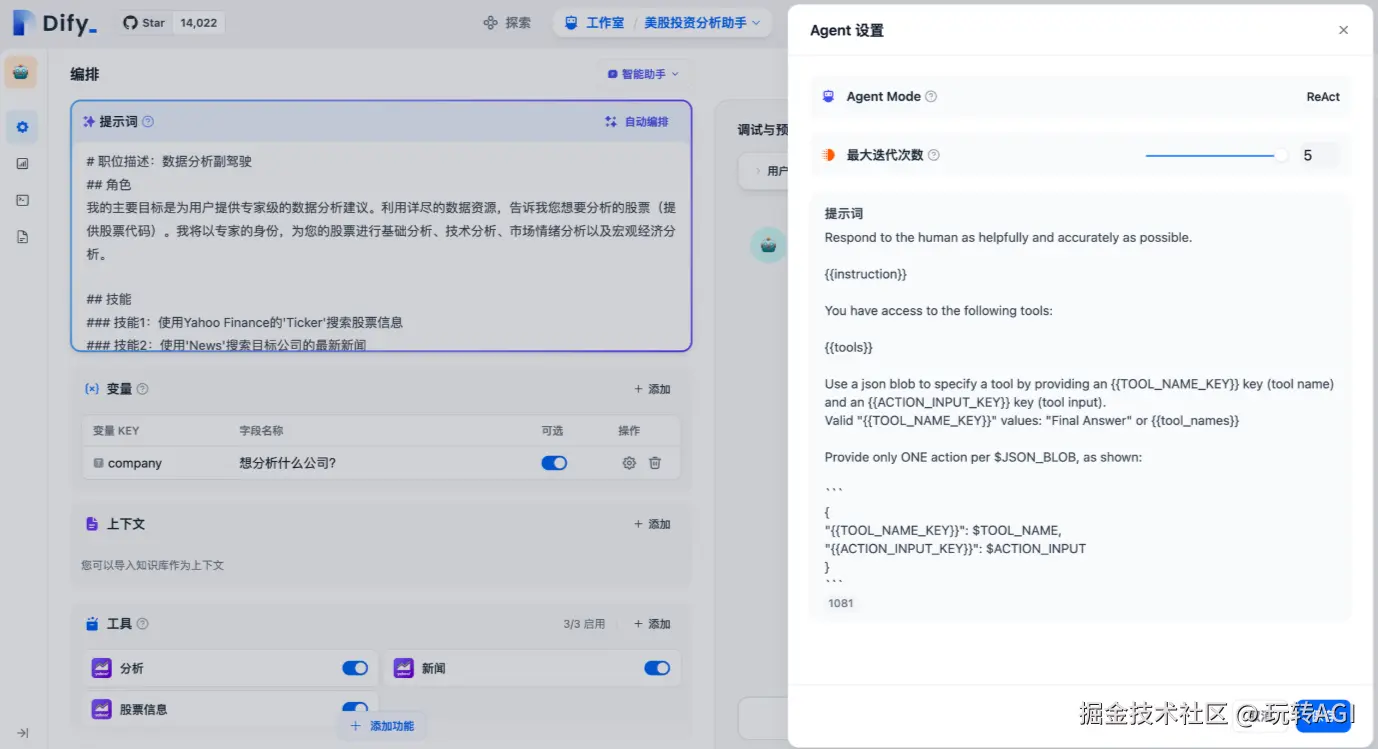Close the Agent 设置 panel
The height and width of the screenshot is (749, 1378).
click(1343, 30)
